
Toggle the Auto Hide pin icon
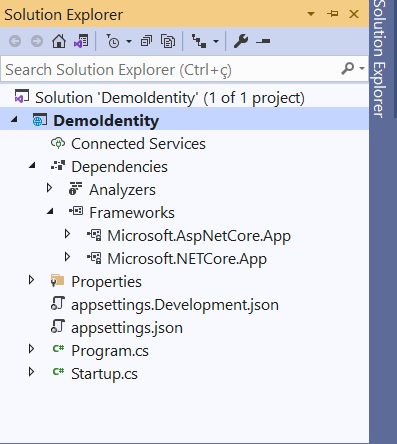[332, 14]
